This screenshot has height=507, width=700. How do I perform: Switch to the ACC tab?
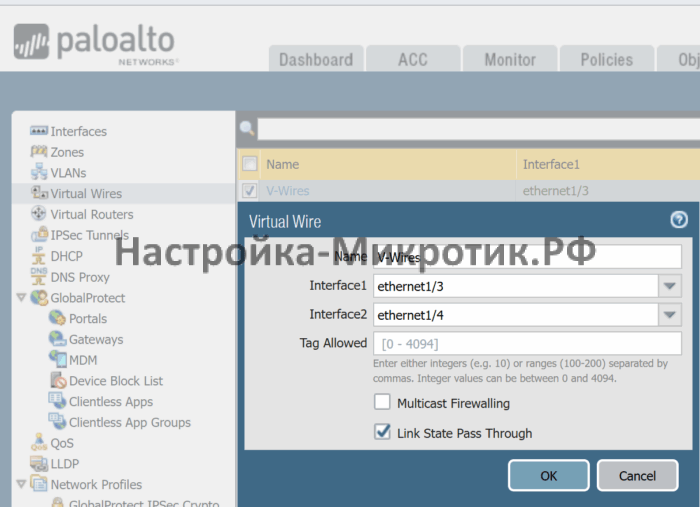(x=413, y=59)
